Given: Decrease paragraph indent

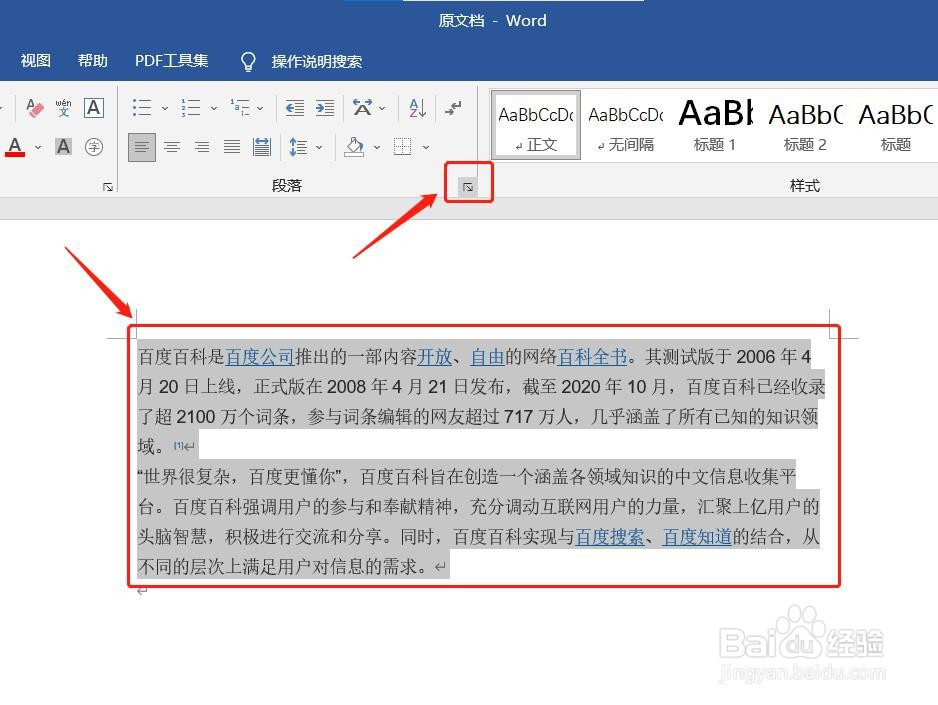Looking at the screenshot, I should pyautogui.click(x=294, y=108).
